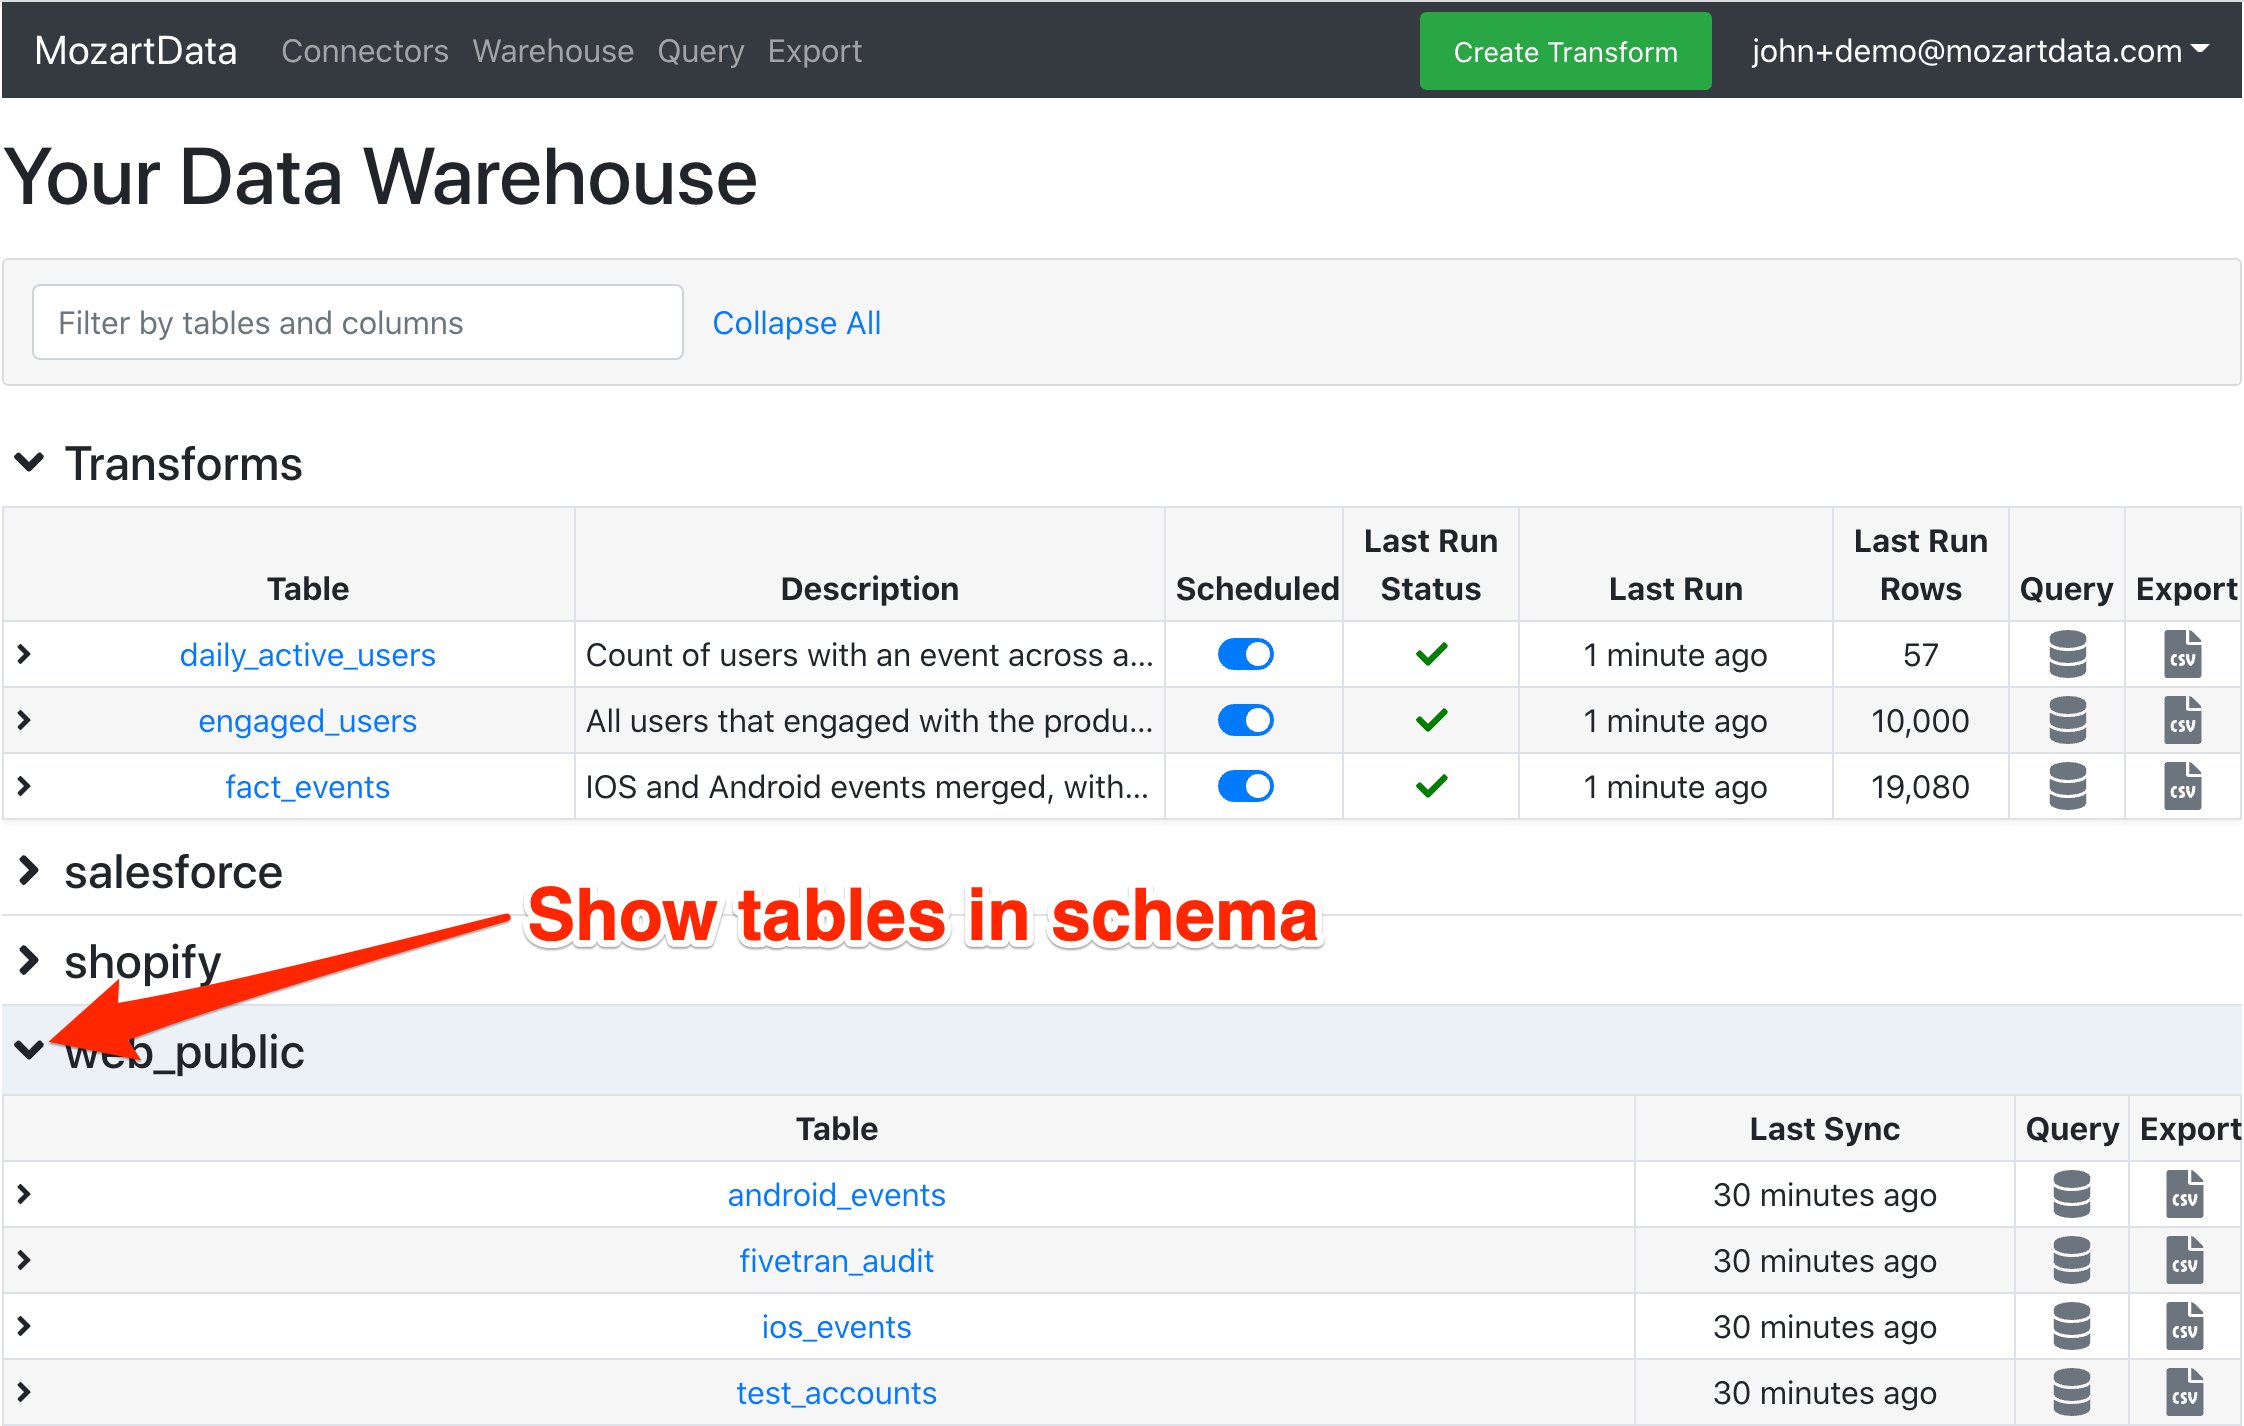The image size is (2244, 1426).
Task: Query the fivetran_audit table icon
Action: pos(2071,1261)
